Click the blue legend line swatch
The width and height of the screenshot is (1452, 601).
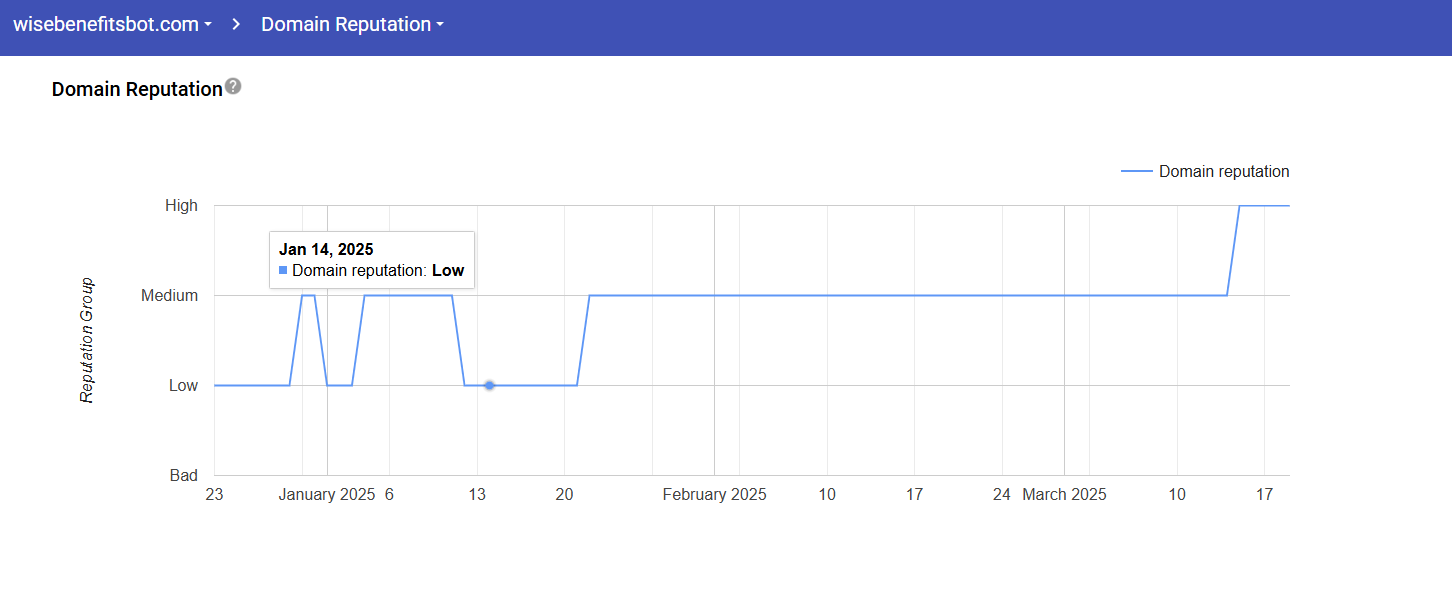[1136, 172]
